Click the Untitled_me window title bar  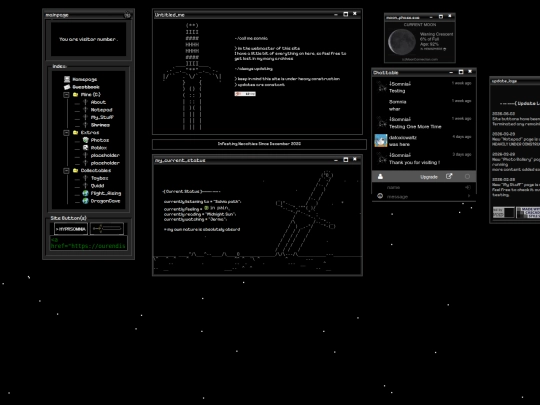coord(257,15)
